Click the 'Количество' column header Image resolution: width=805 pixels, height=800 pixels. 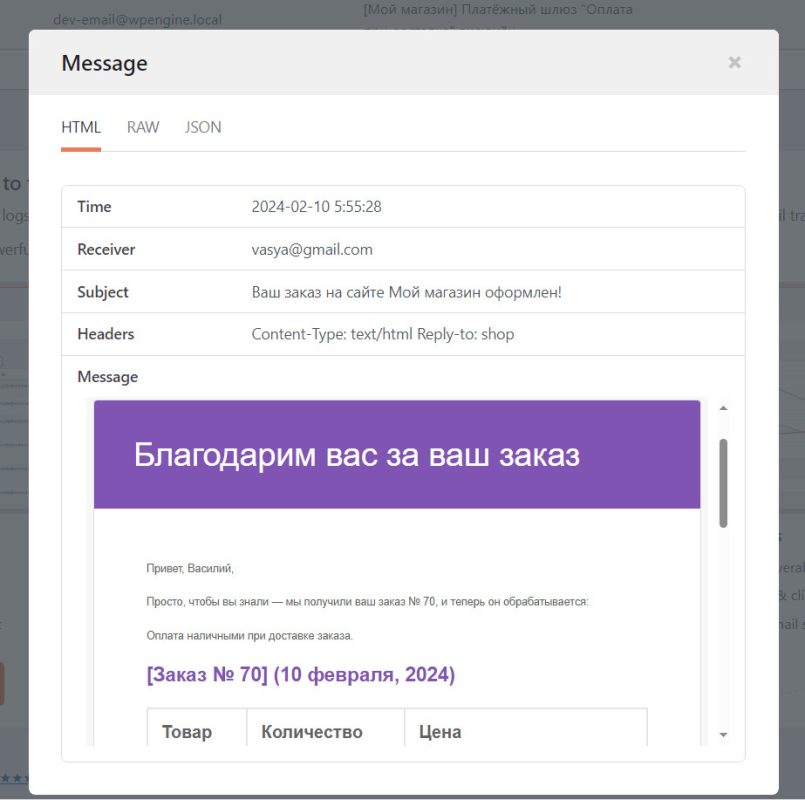point(310,731)
